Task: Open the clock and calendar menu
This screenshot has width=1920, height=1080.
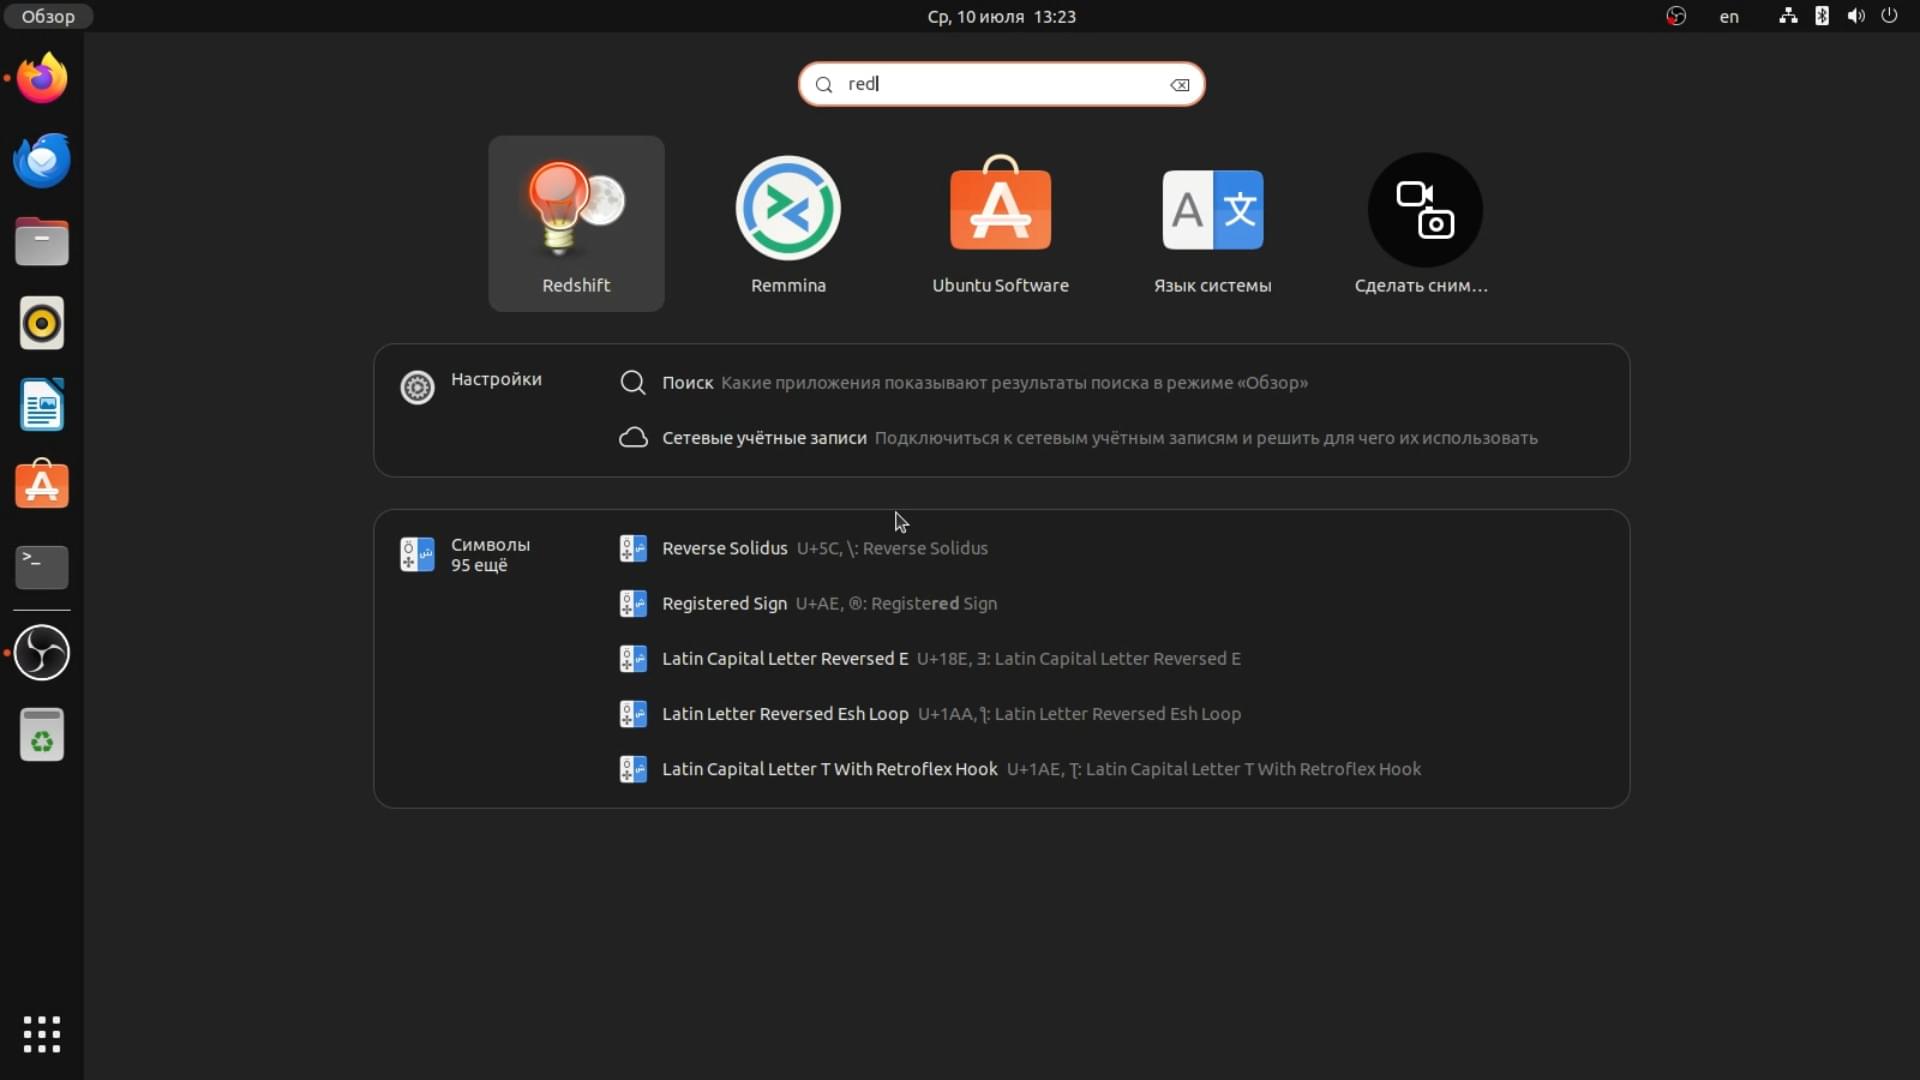Action: tap(1001, 16)
